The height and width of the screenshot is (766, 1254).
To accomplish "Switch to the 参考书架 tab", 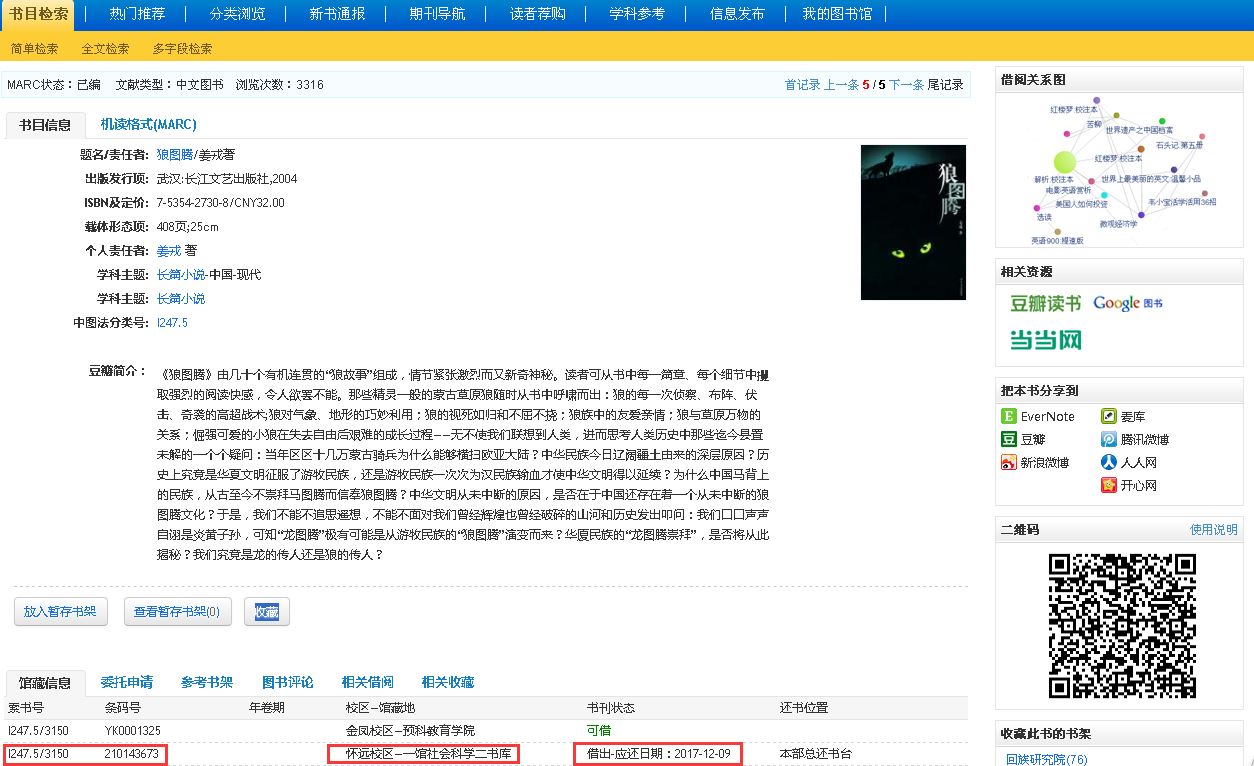I will tap(207, 682).
